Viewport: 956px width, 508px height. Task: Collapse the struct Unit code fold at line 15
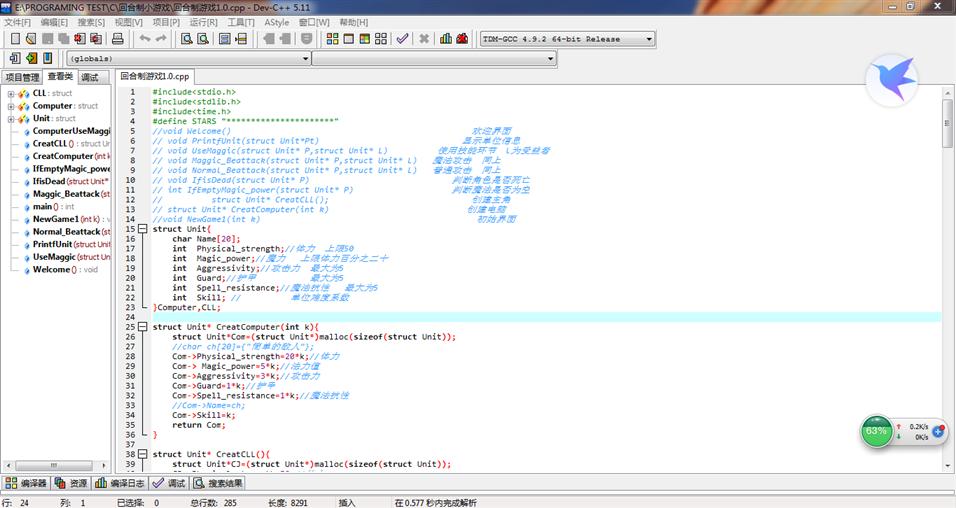click(x=142, y=229)
